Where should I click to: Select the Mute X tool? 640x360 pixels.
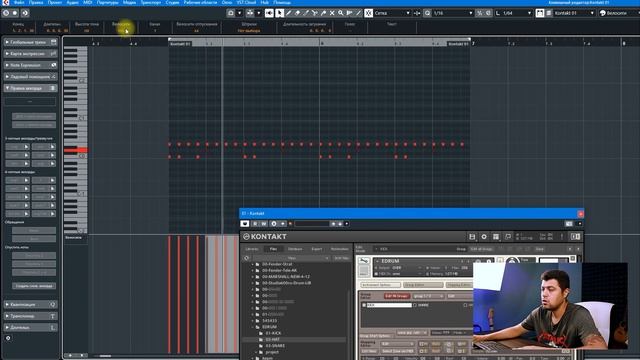pyautogui.click(x=332, y=13)
